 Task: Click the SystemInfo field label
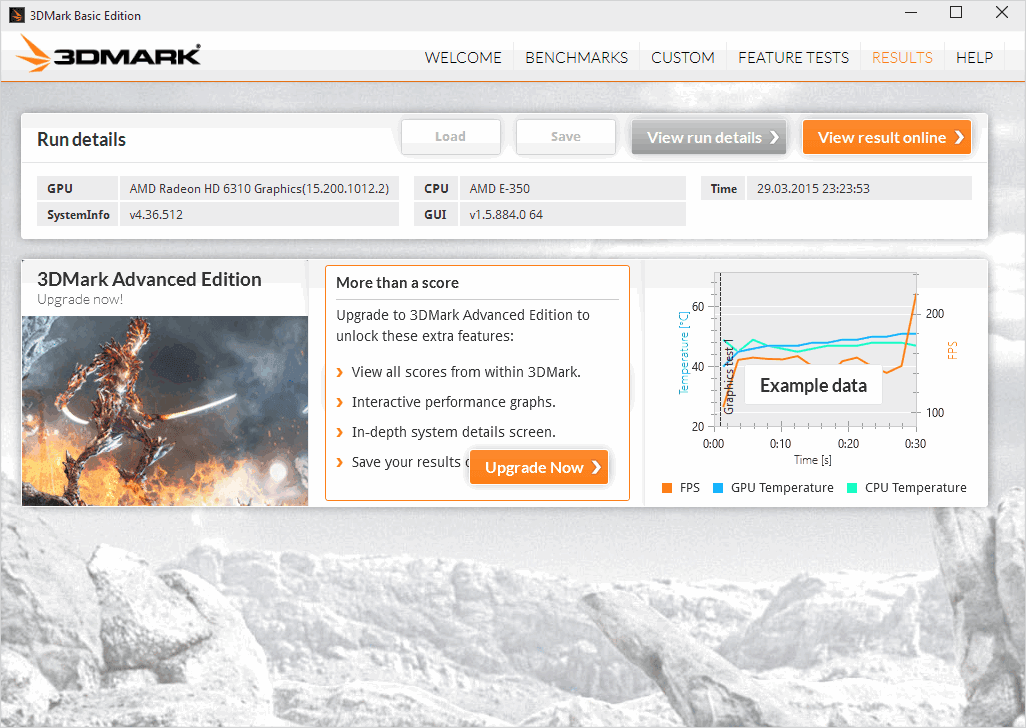78,215
